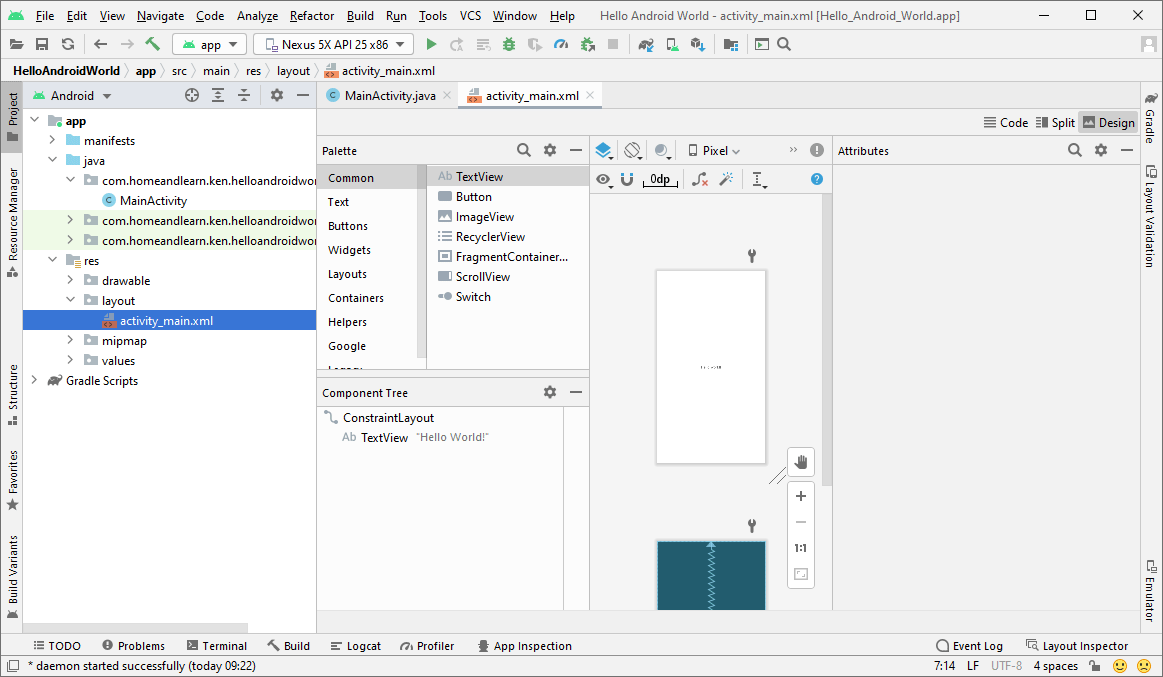The height and width of the screenshot is (677, 1163).
Task: Open the Refactor menu
Action: (312, 16)
